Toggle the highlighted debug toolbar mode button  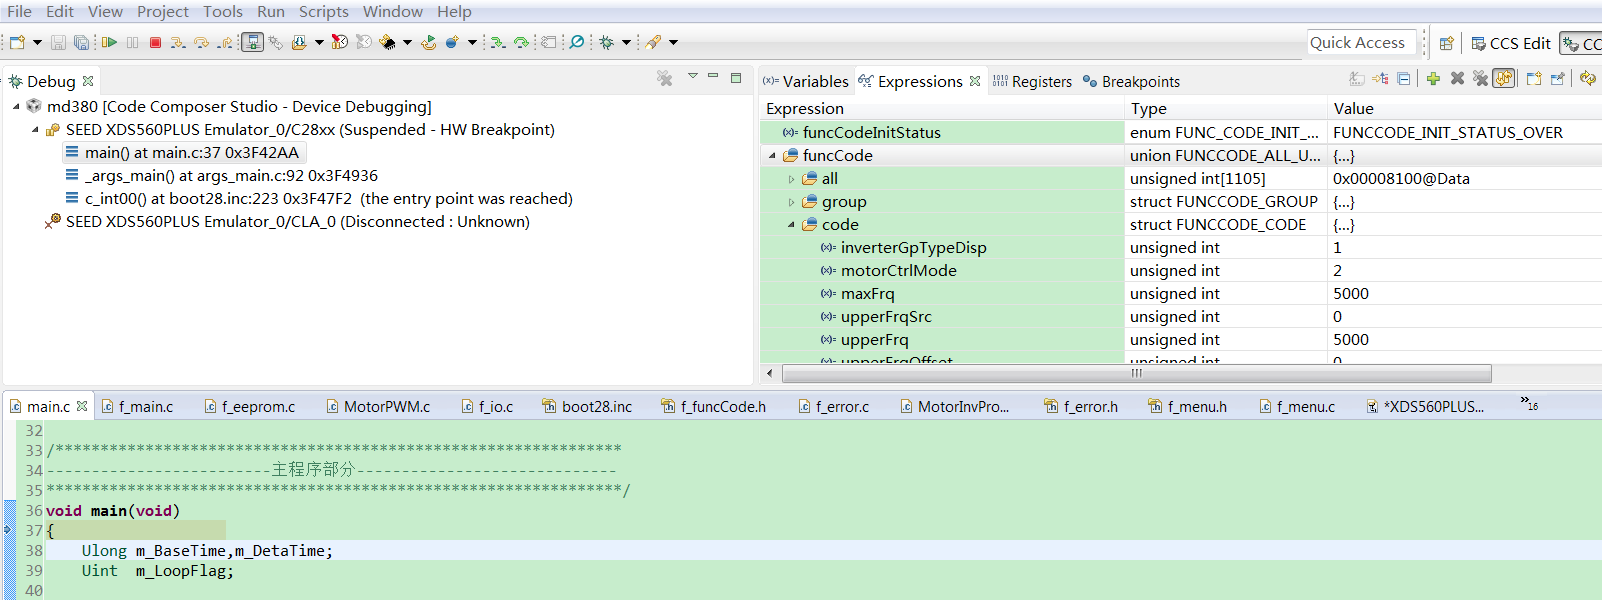(x=252, y=42)
